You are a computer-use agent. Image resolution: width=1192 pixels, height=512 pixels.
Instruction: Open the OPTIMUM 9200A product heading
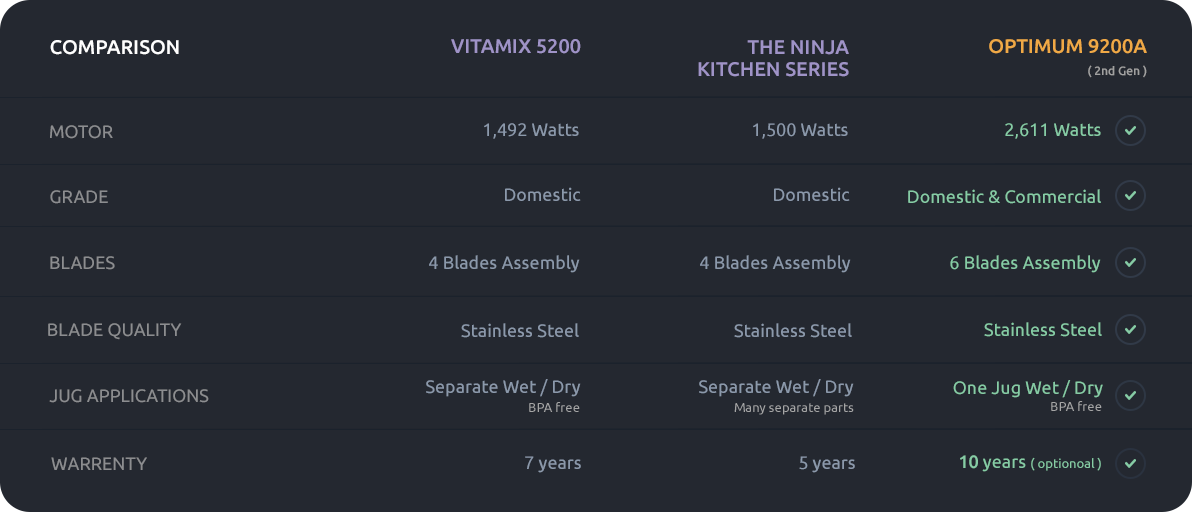(1067, 47)
